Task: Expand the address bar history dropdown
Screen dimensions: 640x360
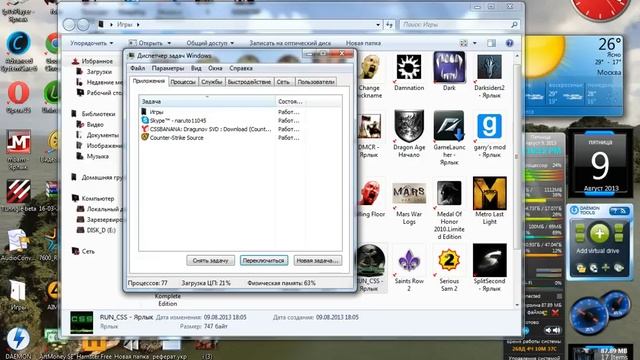Action: pyautogui.click(x=378, y=24)
